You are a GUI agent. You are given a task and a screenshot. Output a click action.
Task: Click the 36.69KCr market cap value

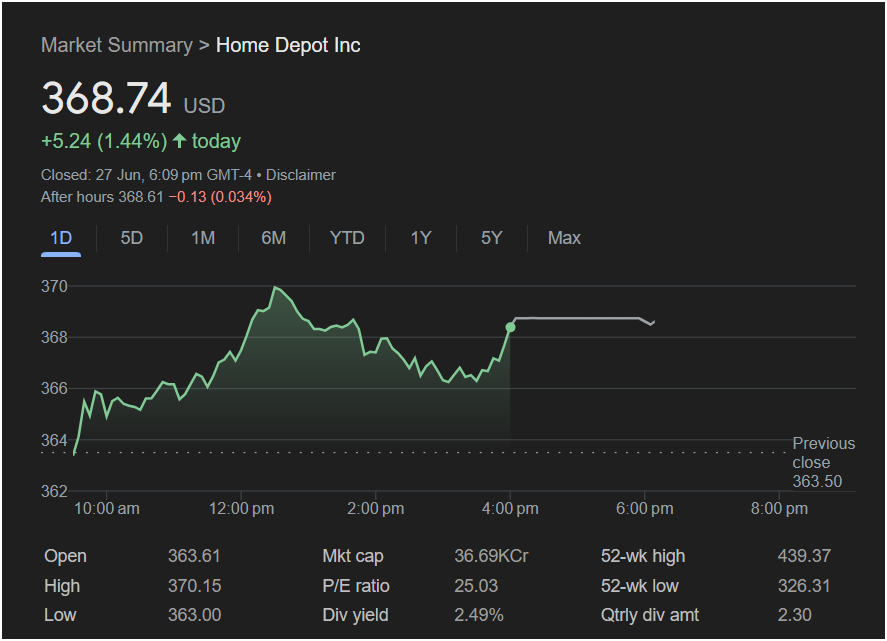[x=491, y=556]
